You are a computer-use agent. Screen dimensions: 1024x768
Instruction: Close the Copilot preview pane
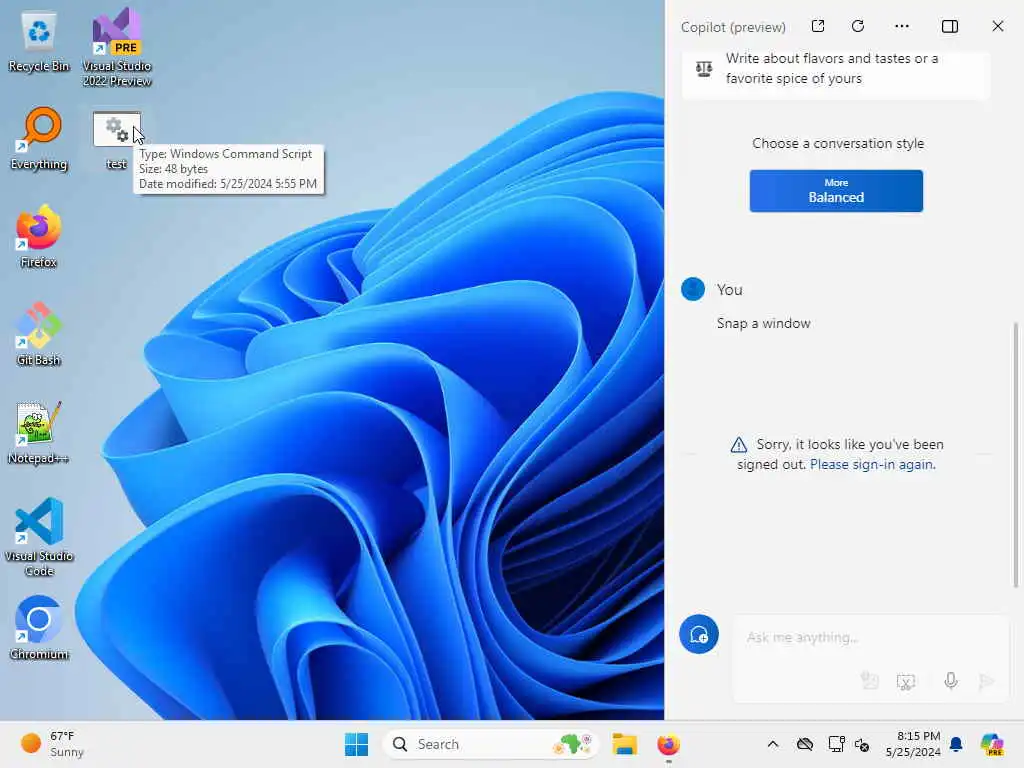pyautogui.click(x=998, y=26)
